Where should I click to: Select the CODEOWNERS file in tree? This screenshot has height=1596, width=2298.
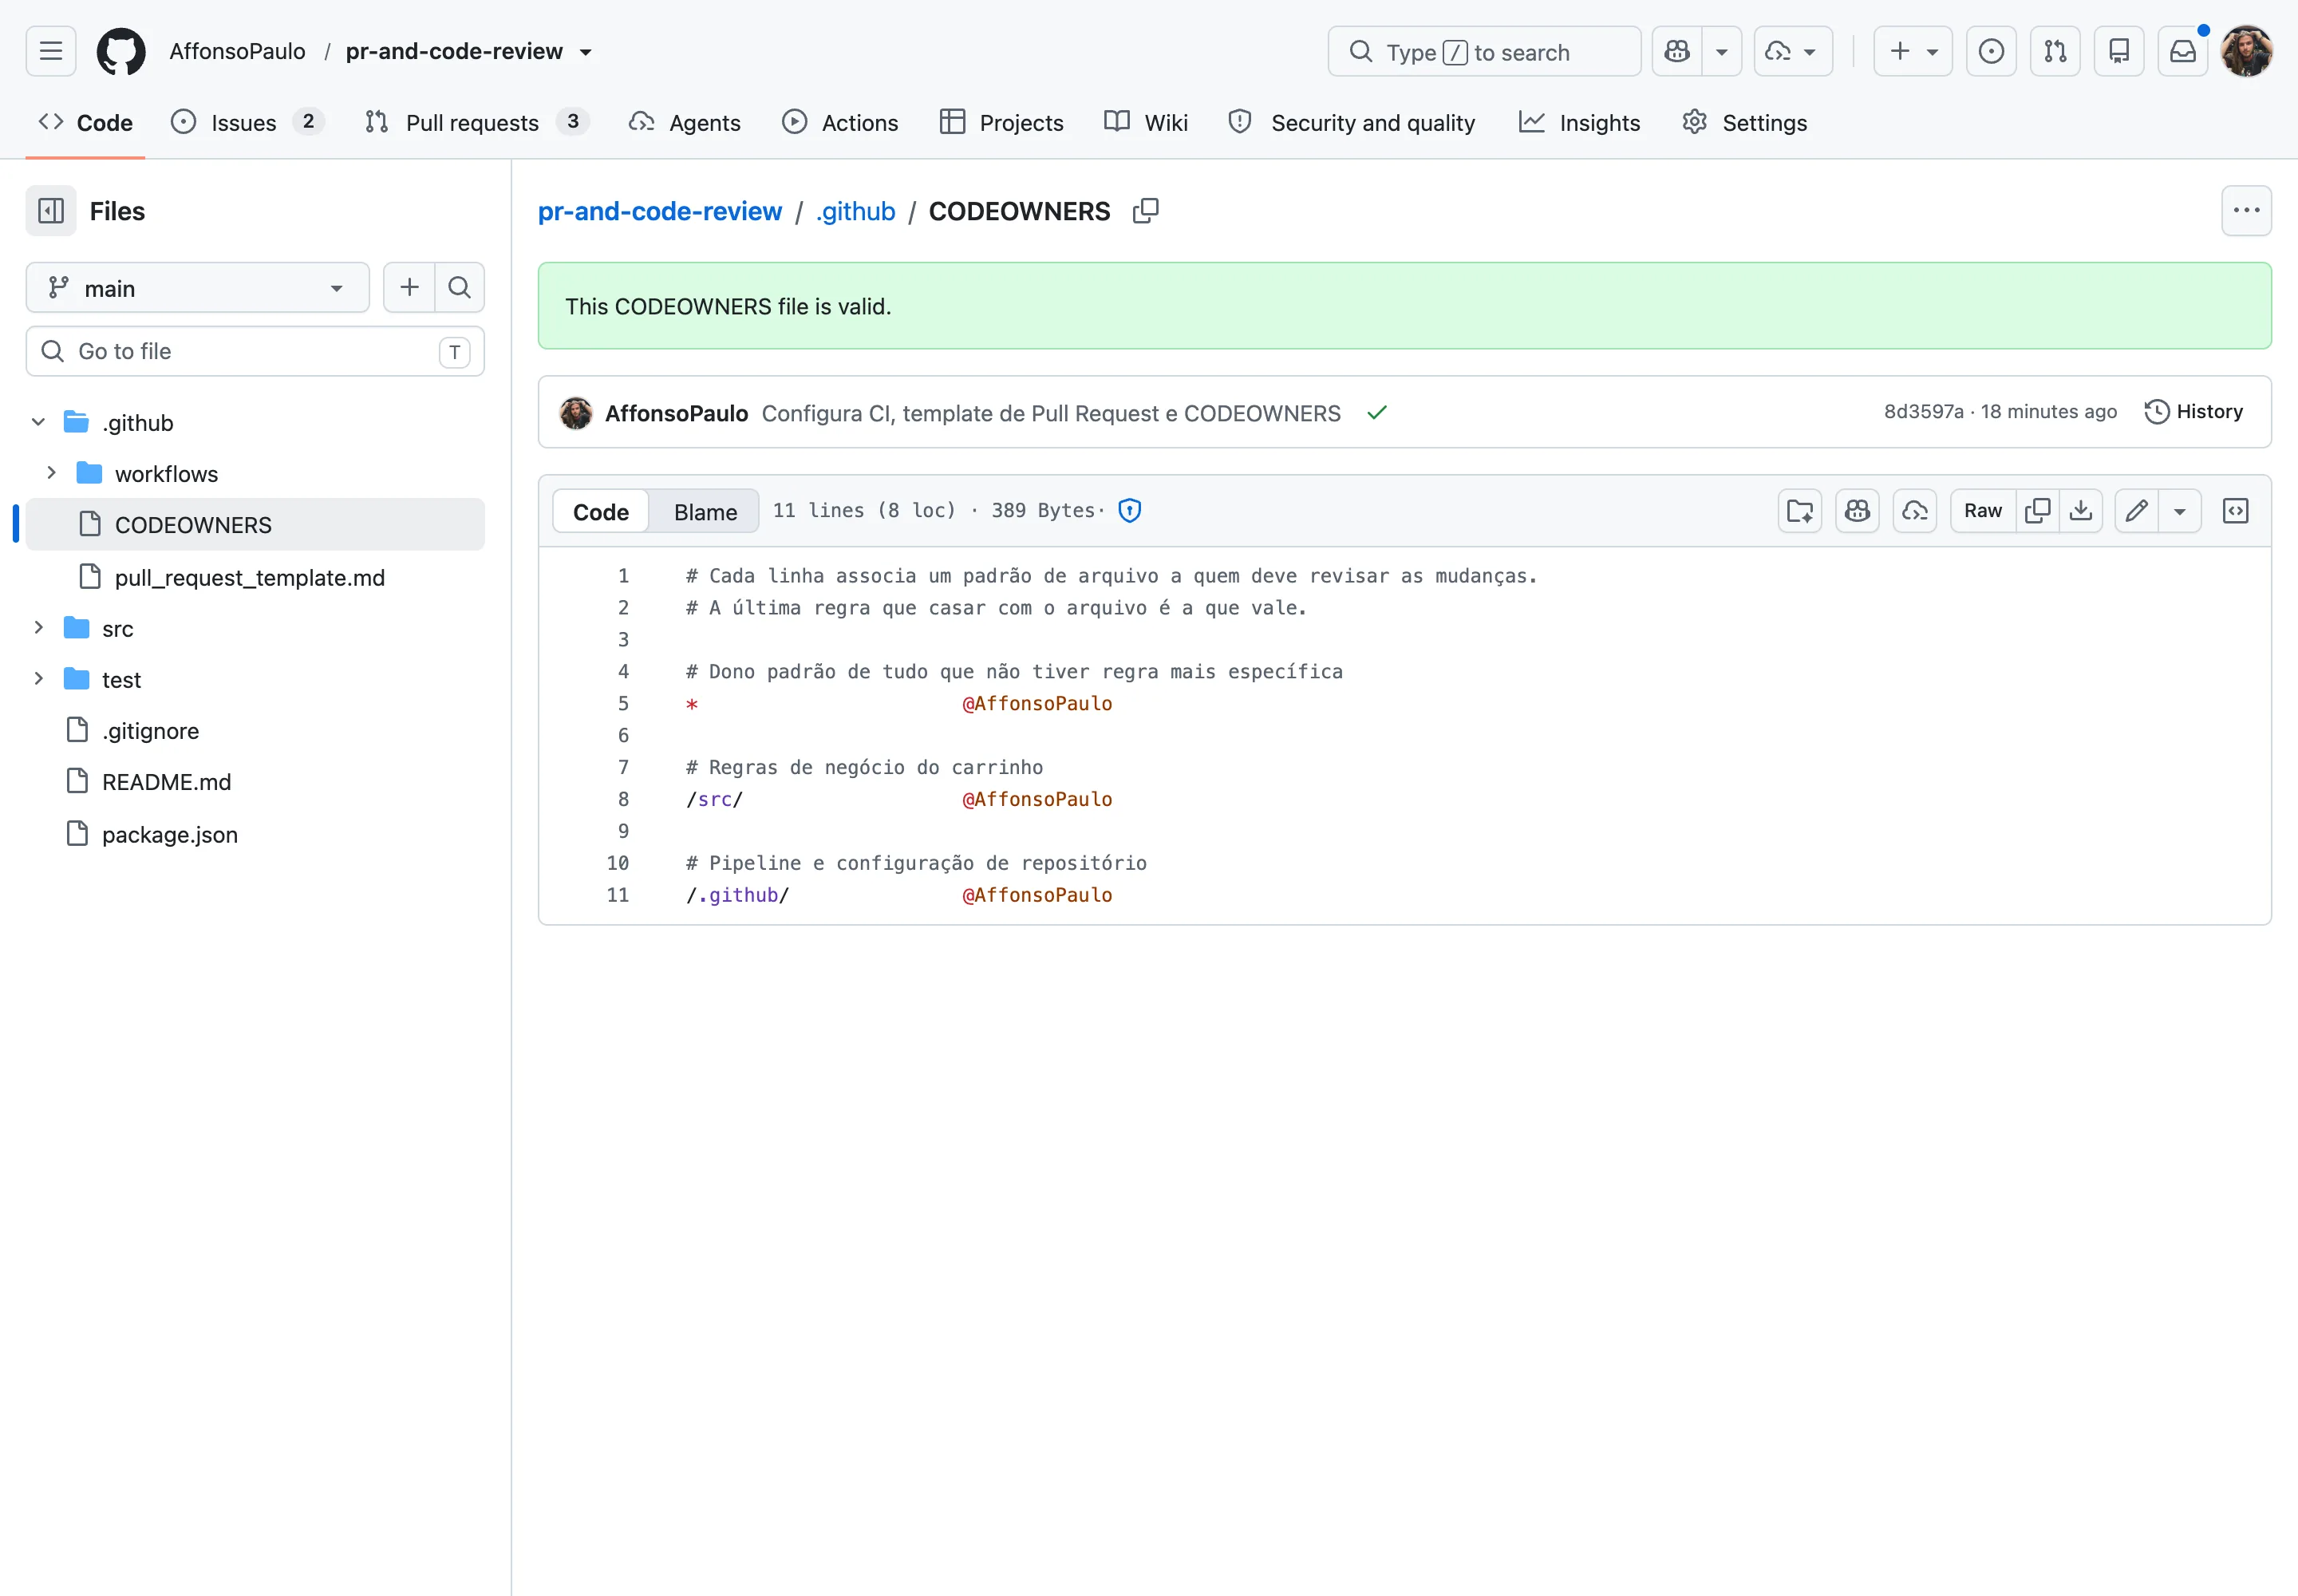pyautogui.click(x=255, y=524)
